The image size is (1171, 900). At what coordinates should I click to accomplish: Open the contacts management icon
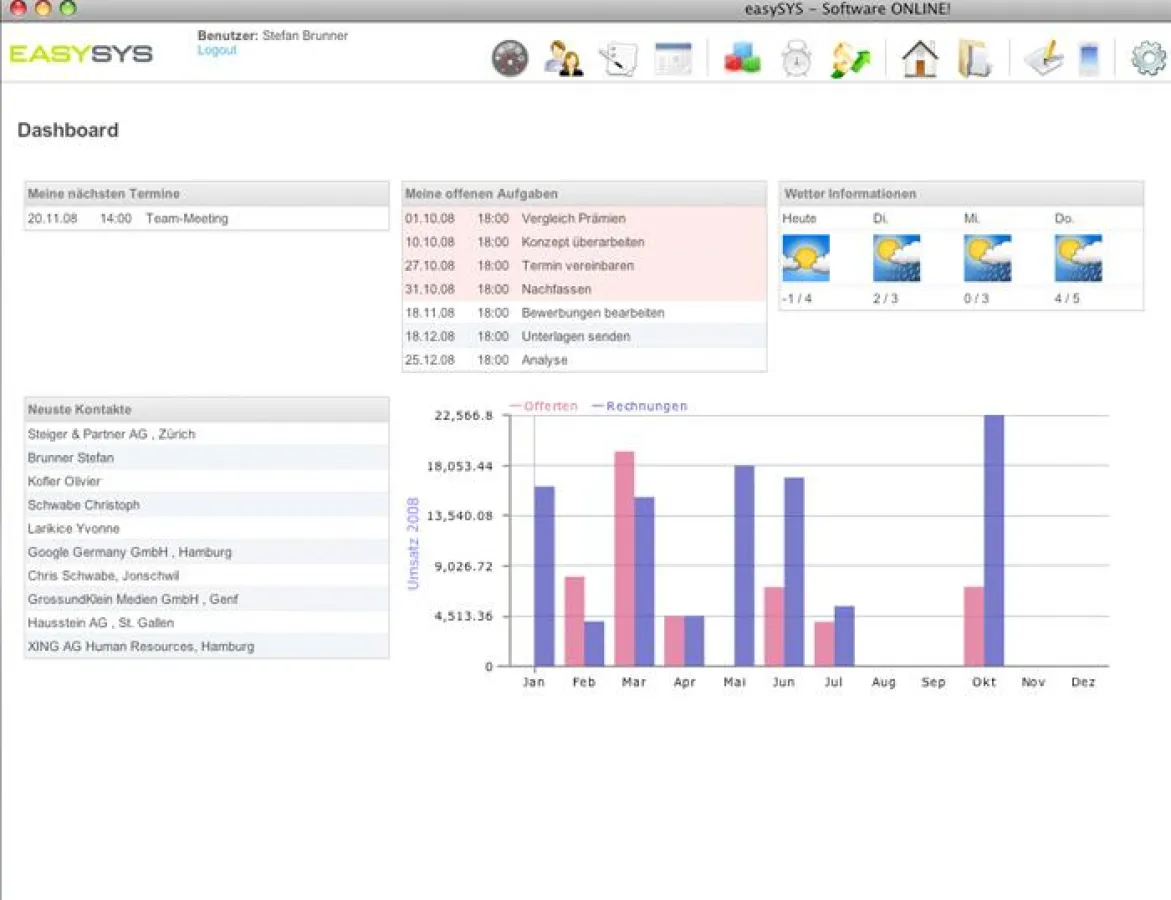click(x=563, y=58)
